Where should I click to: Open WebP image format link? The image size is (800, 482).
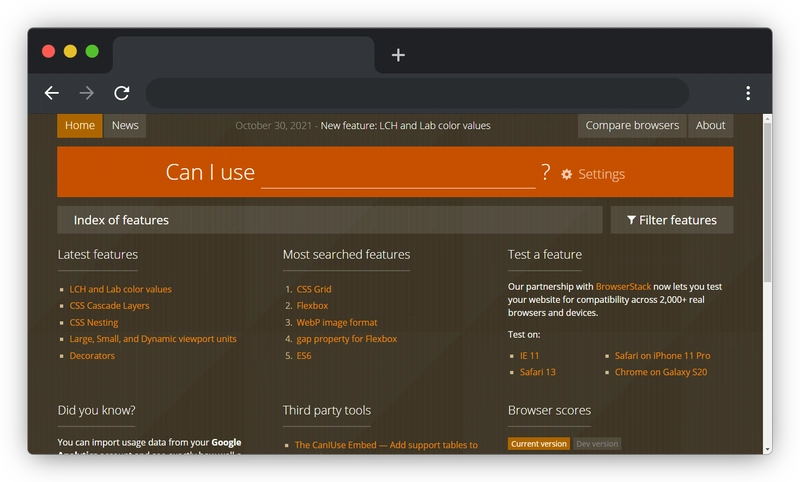point(337,322)
